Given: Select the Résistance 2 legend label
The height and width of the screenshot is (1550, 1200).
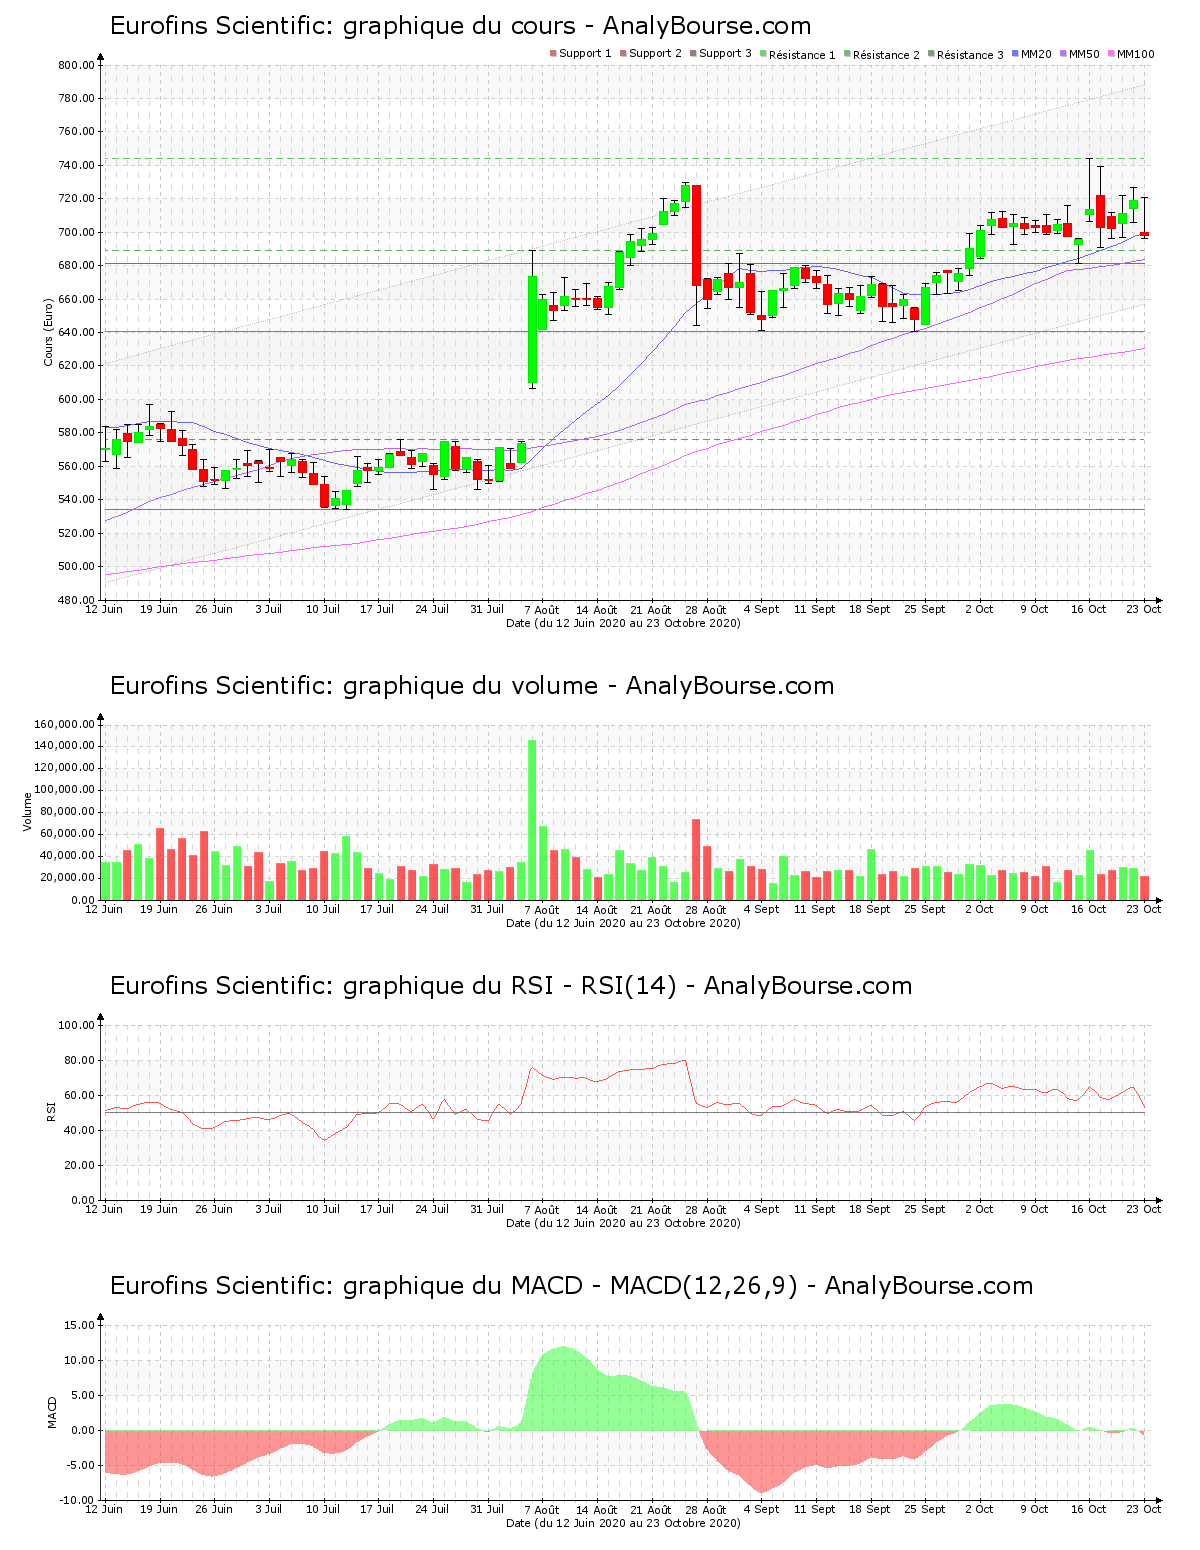Looking at the screenshot, I should coord(886,55).
